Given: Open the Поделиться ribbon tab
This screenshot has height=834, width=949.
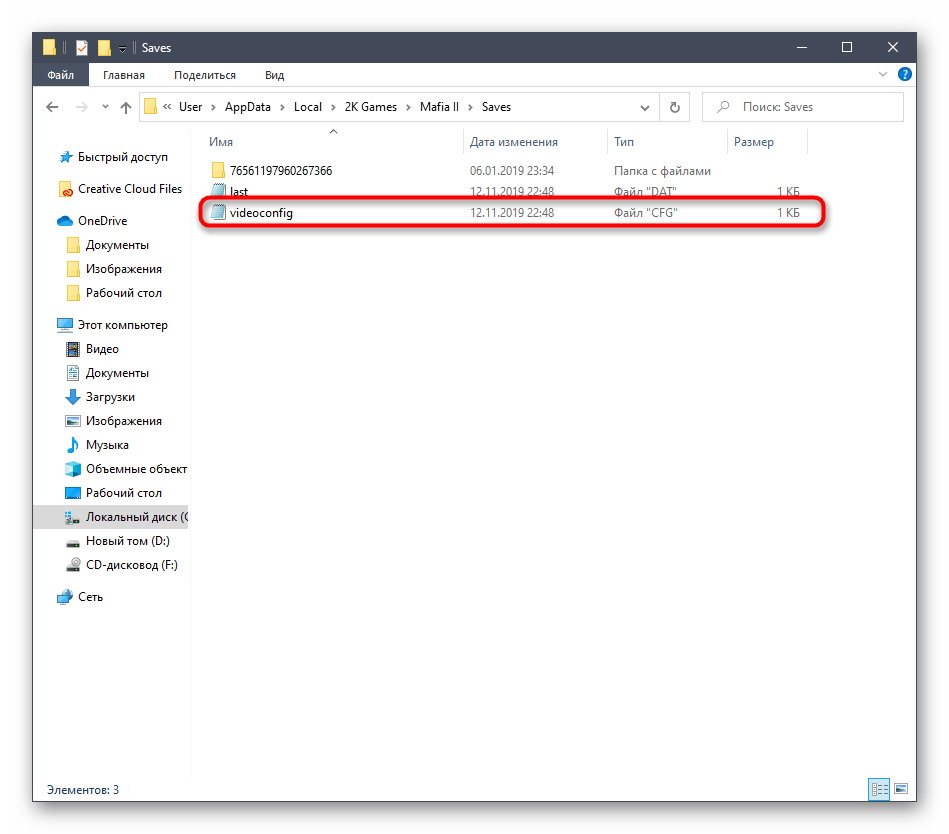Looking at the screenshot, I should (x=204, y=75).
